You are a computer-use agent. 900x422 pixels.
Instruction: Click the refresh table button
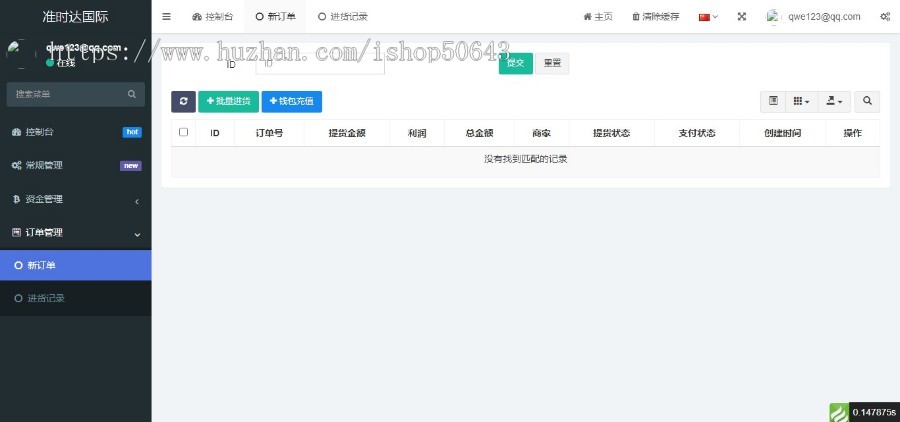click(183, 102)
